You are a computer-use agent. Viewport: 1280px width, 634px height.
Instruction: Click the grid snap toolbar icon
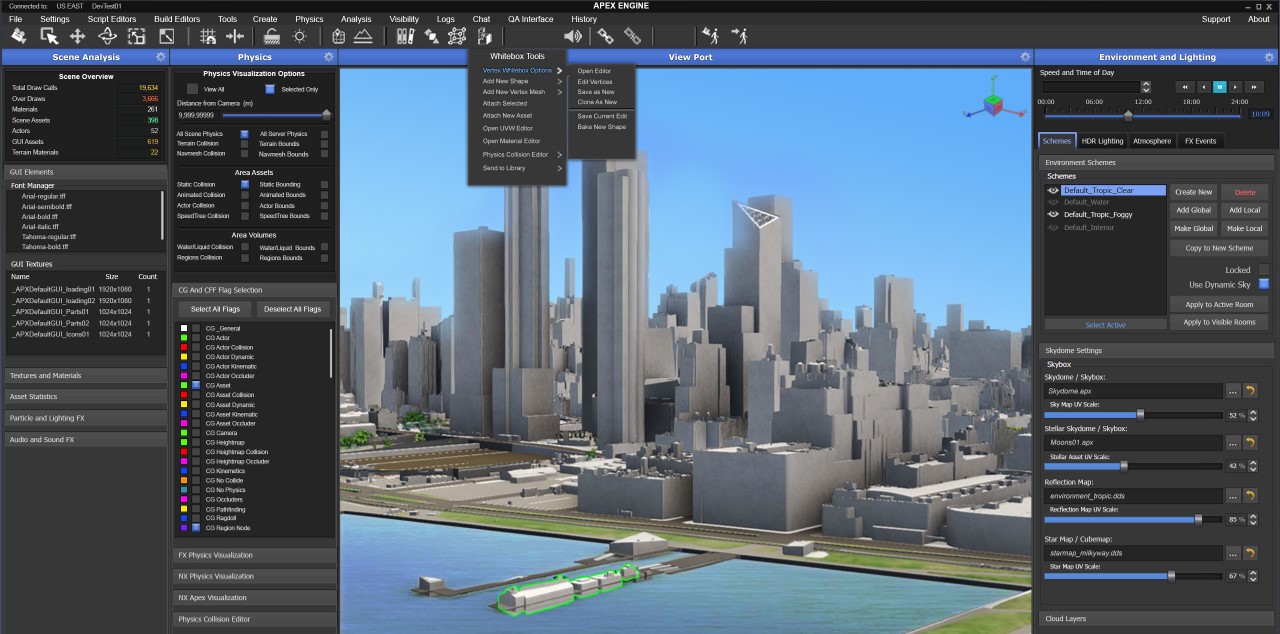coord(208,36)
